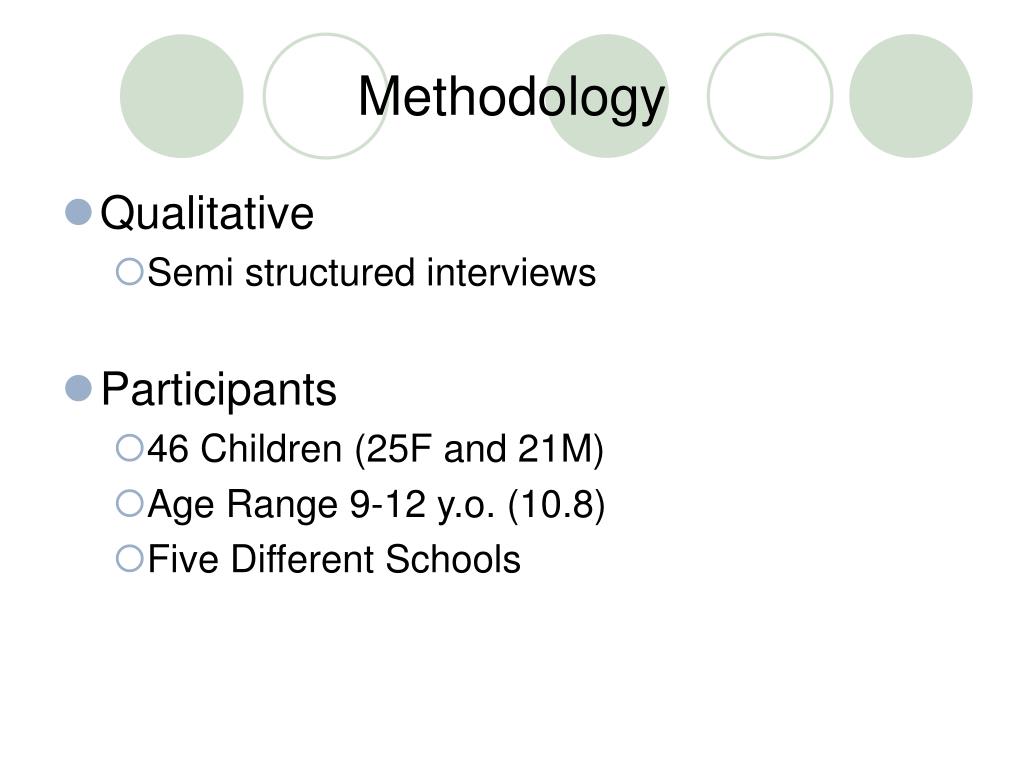1024x768 pixels.
Task: Click the hollow bullet before Five Different Schools
Action: tap(129, 559)
